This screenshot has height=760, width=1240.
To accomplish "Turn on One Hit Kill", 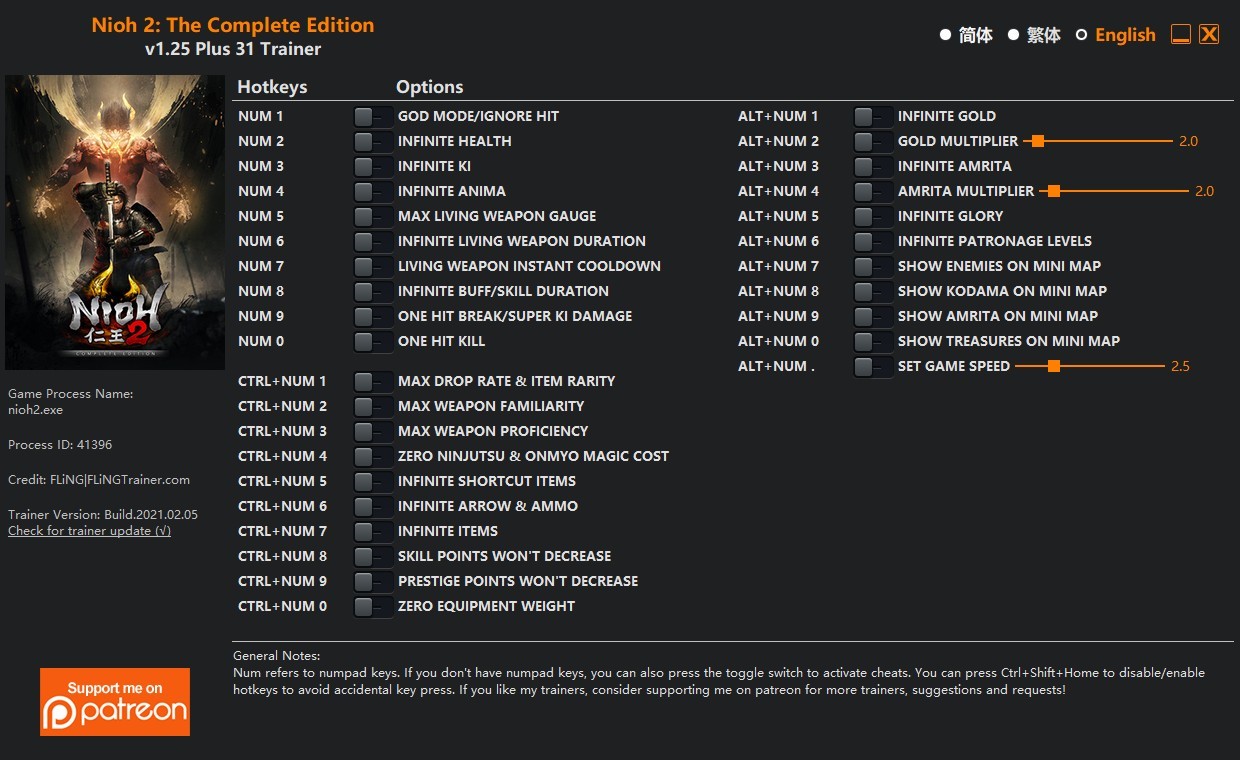I will point(373,342).
